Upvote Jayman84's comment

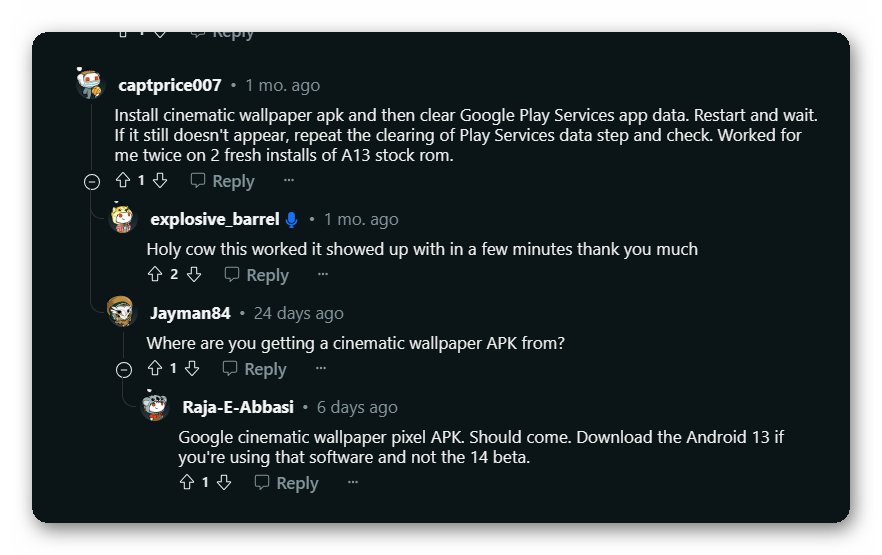pos(155,369)
